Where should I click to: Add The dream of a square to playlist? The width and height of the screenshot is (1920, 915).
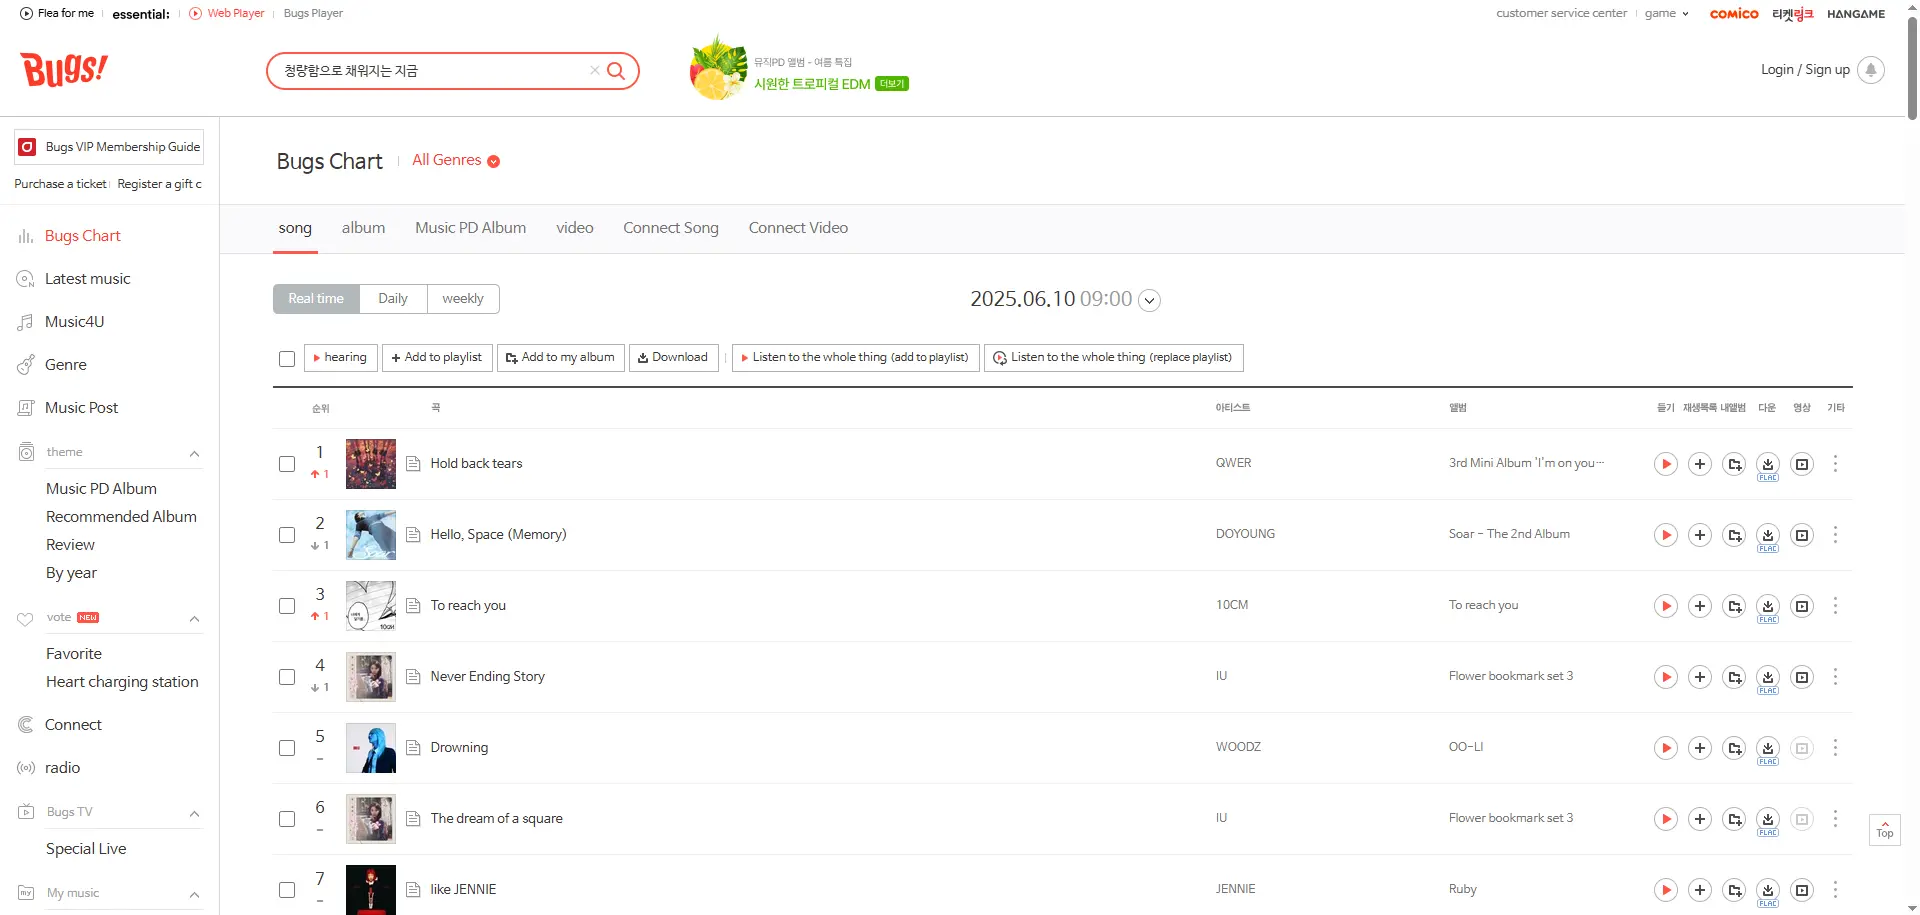(x=1699, y=819)
